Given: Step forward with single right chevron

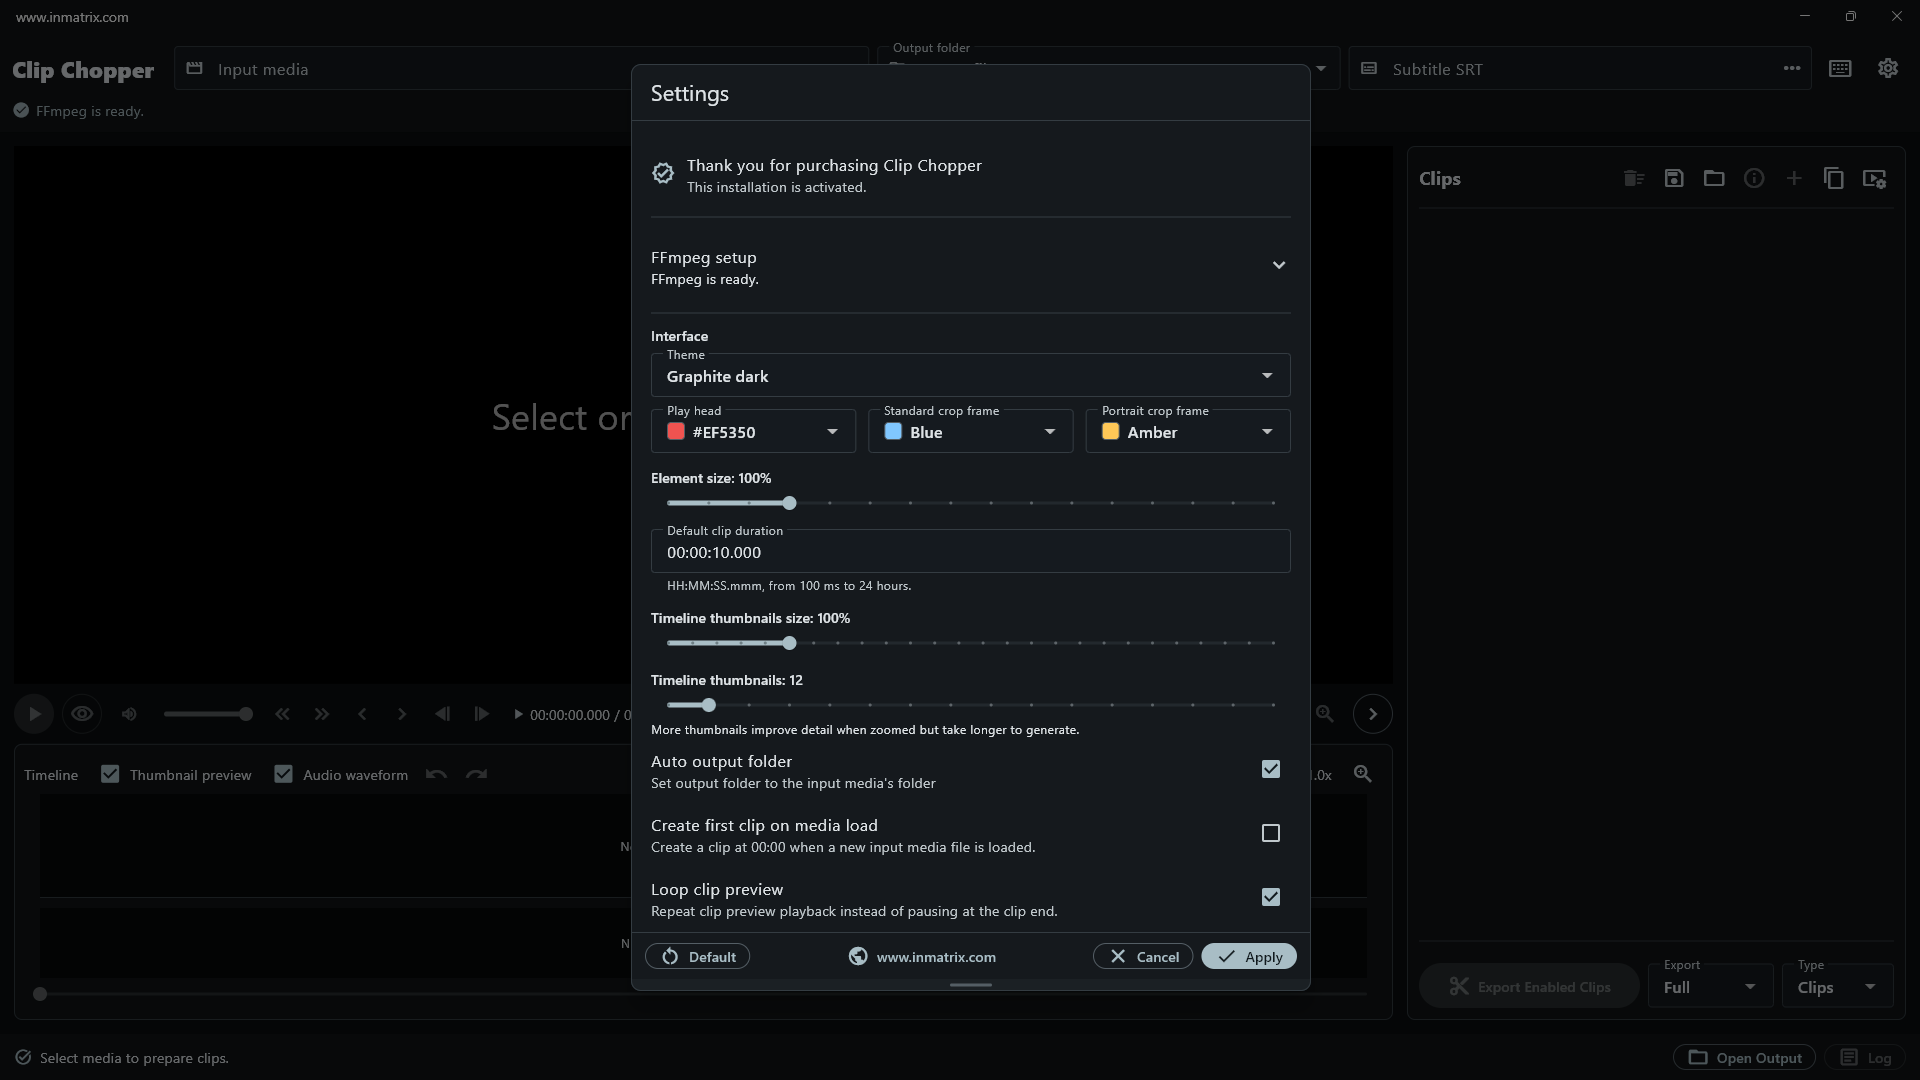Looking at the screenshot, I should [x=402, y=714].
